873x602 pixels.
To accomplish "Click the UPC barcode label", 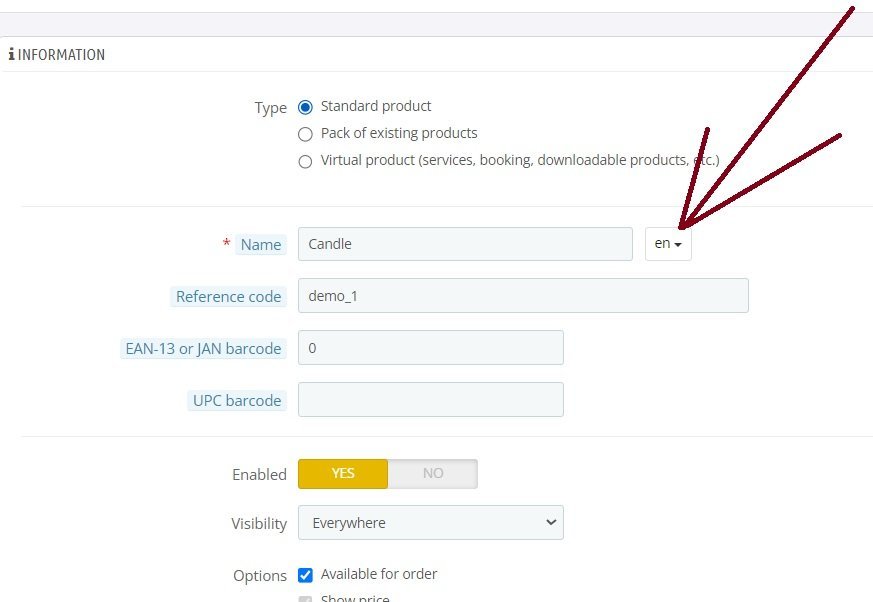I will (238, 401).
